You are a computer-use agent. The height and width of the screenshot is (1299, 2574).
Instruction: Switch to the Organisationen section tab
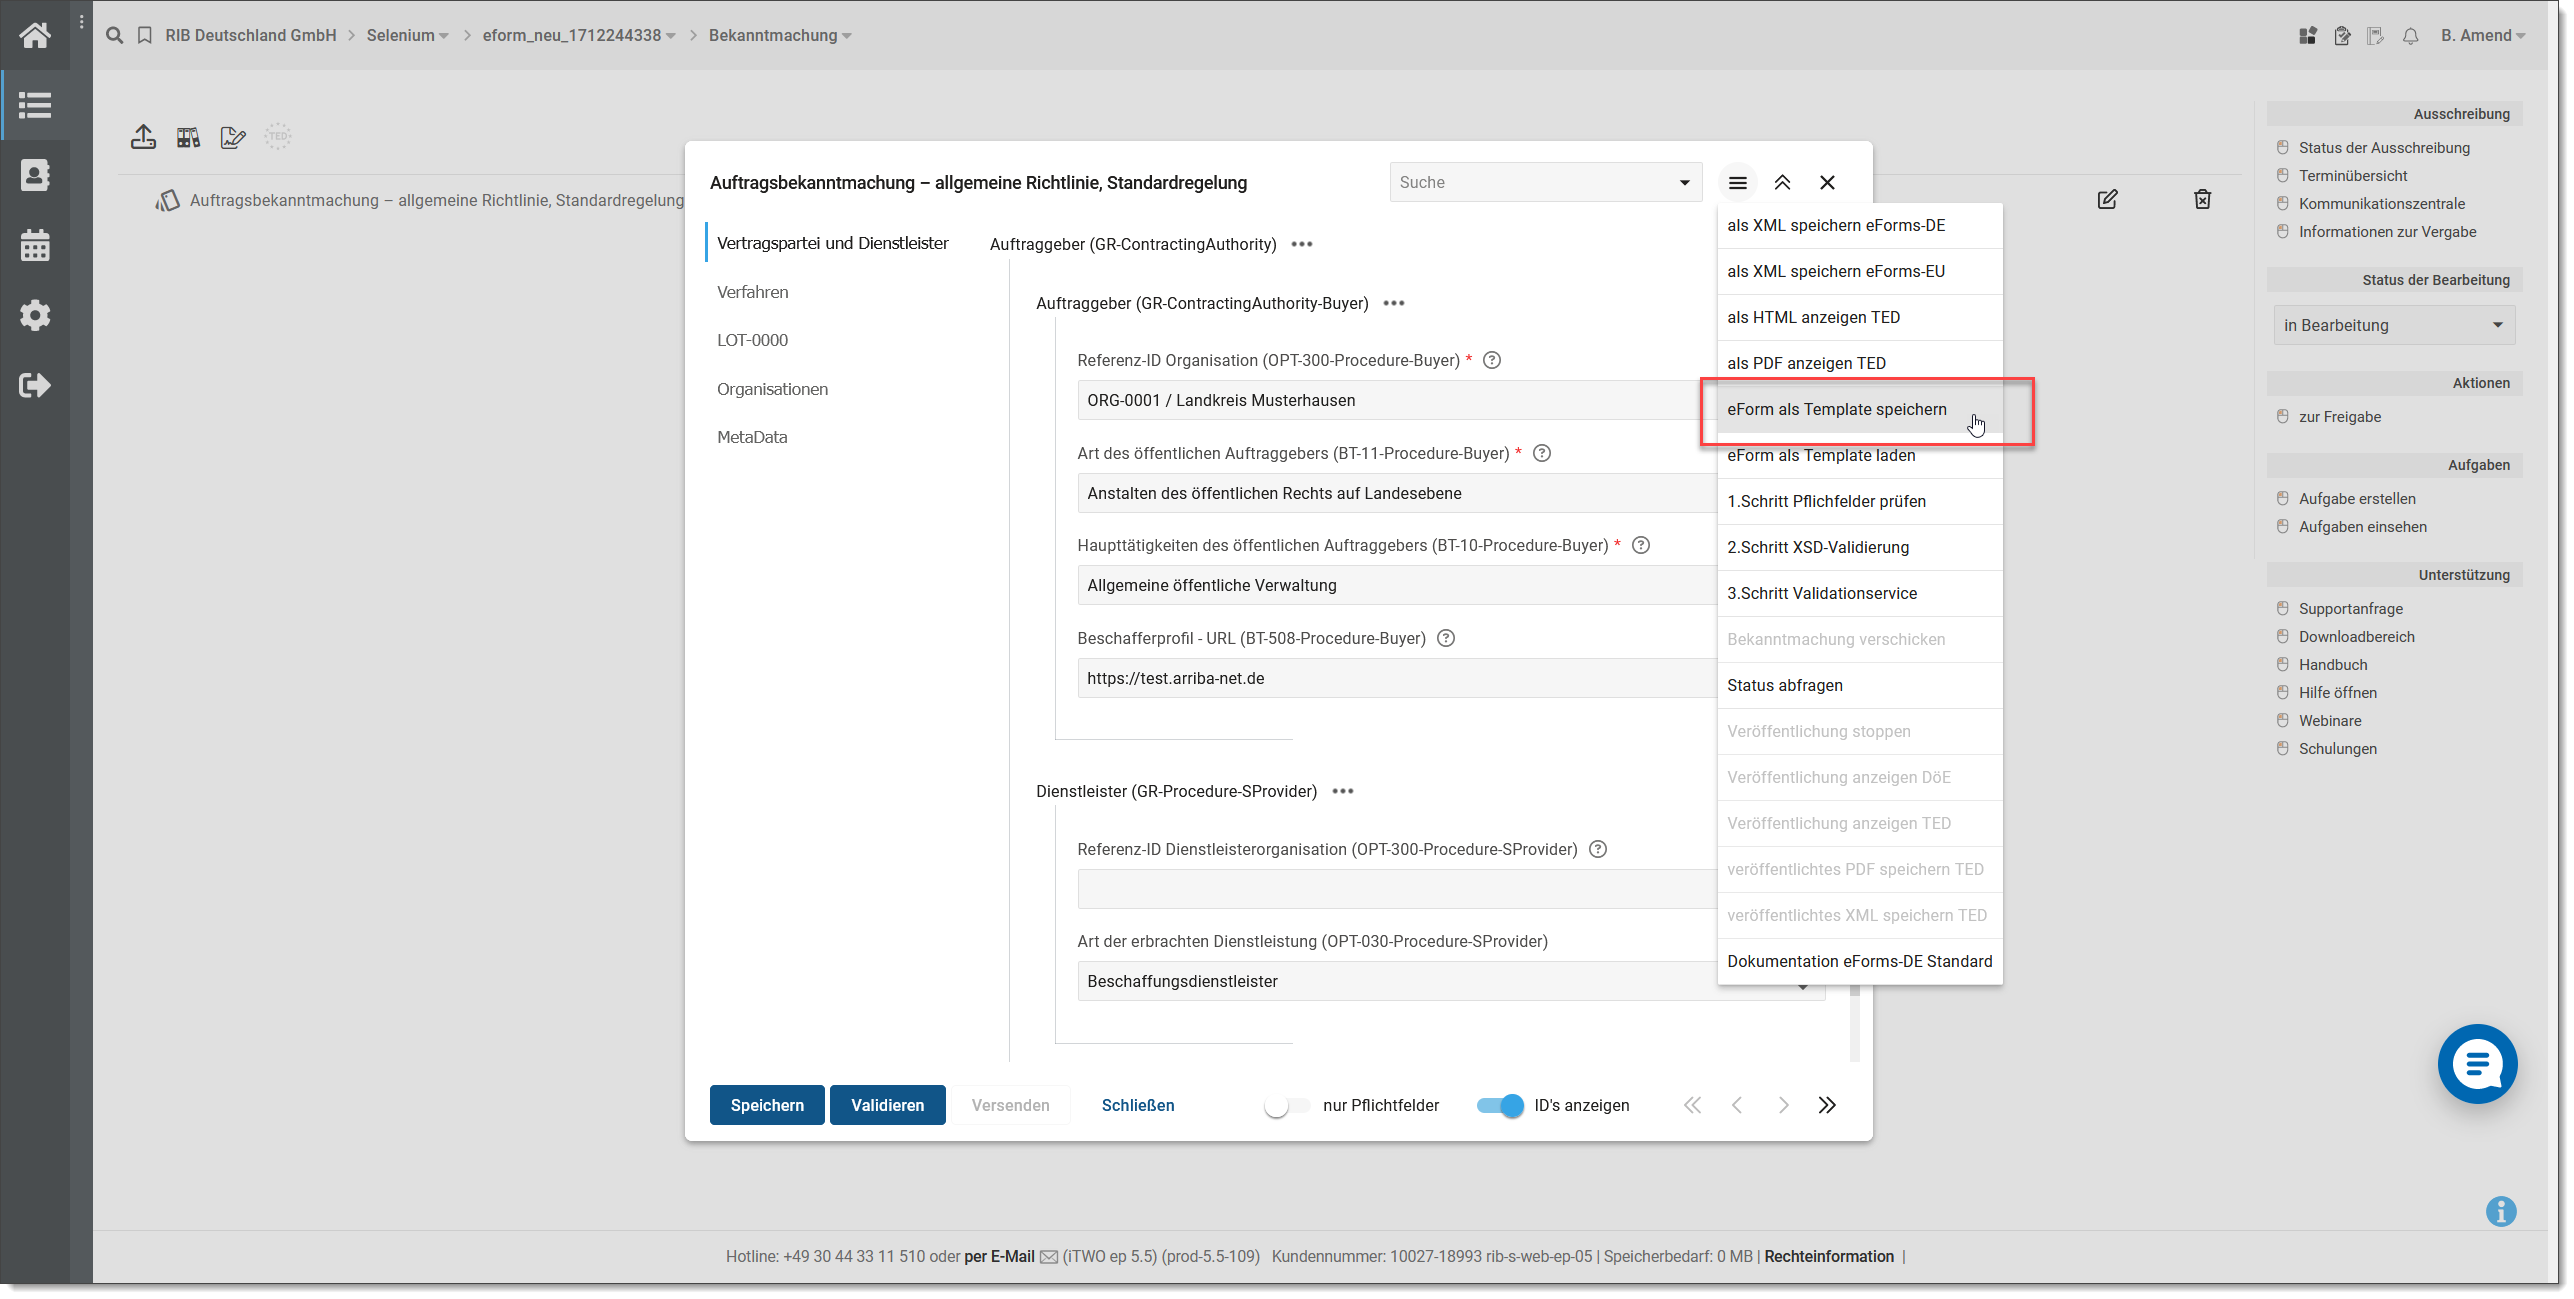tap(773, 389)
